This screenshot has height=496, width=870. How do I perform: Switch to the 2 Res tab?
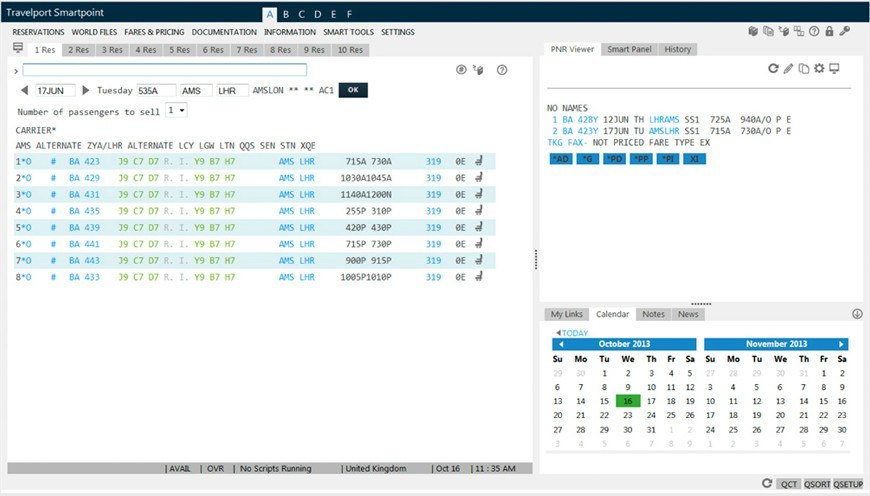point(79,50)
